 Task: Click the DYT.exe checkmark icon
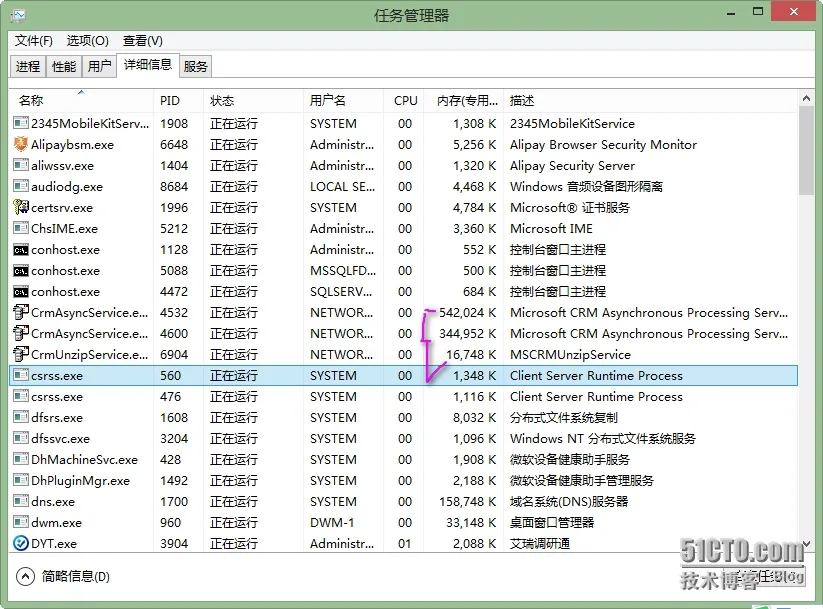[x=21, y=543]
